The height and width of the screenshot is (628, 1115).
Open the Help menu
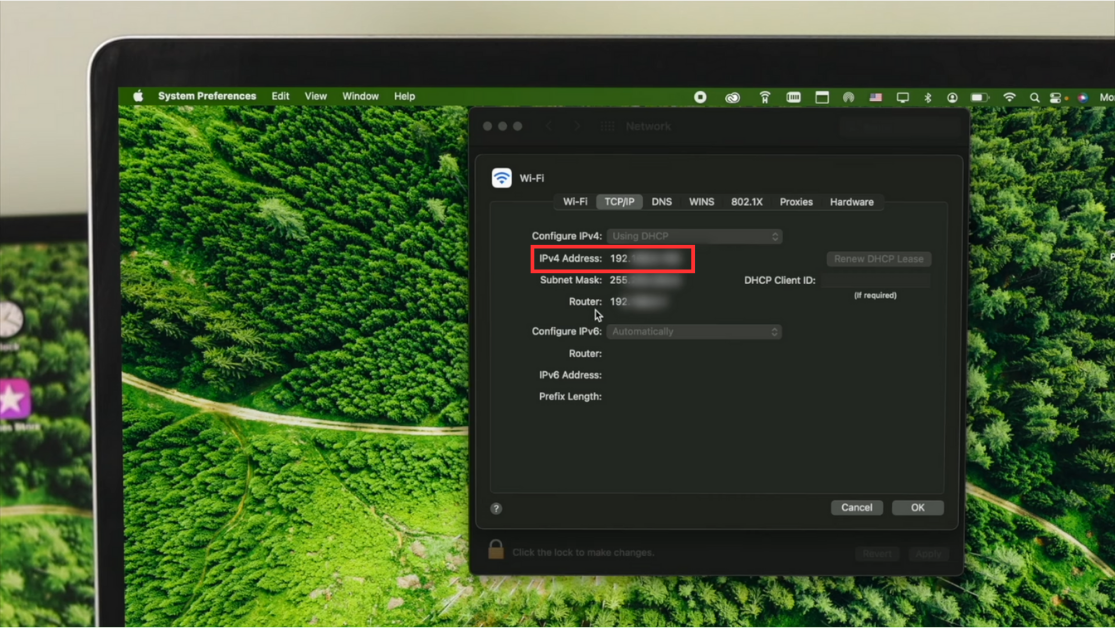click(405, 96)
